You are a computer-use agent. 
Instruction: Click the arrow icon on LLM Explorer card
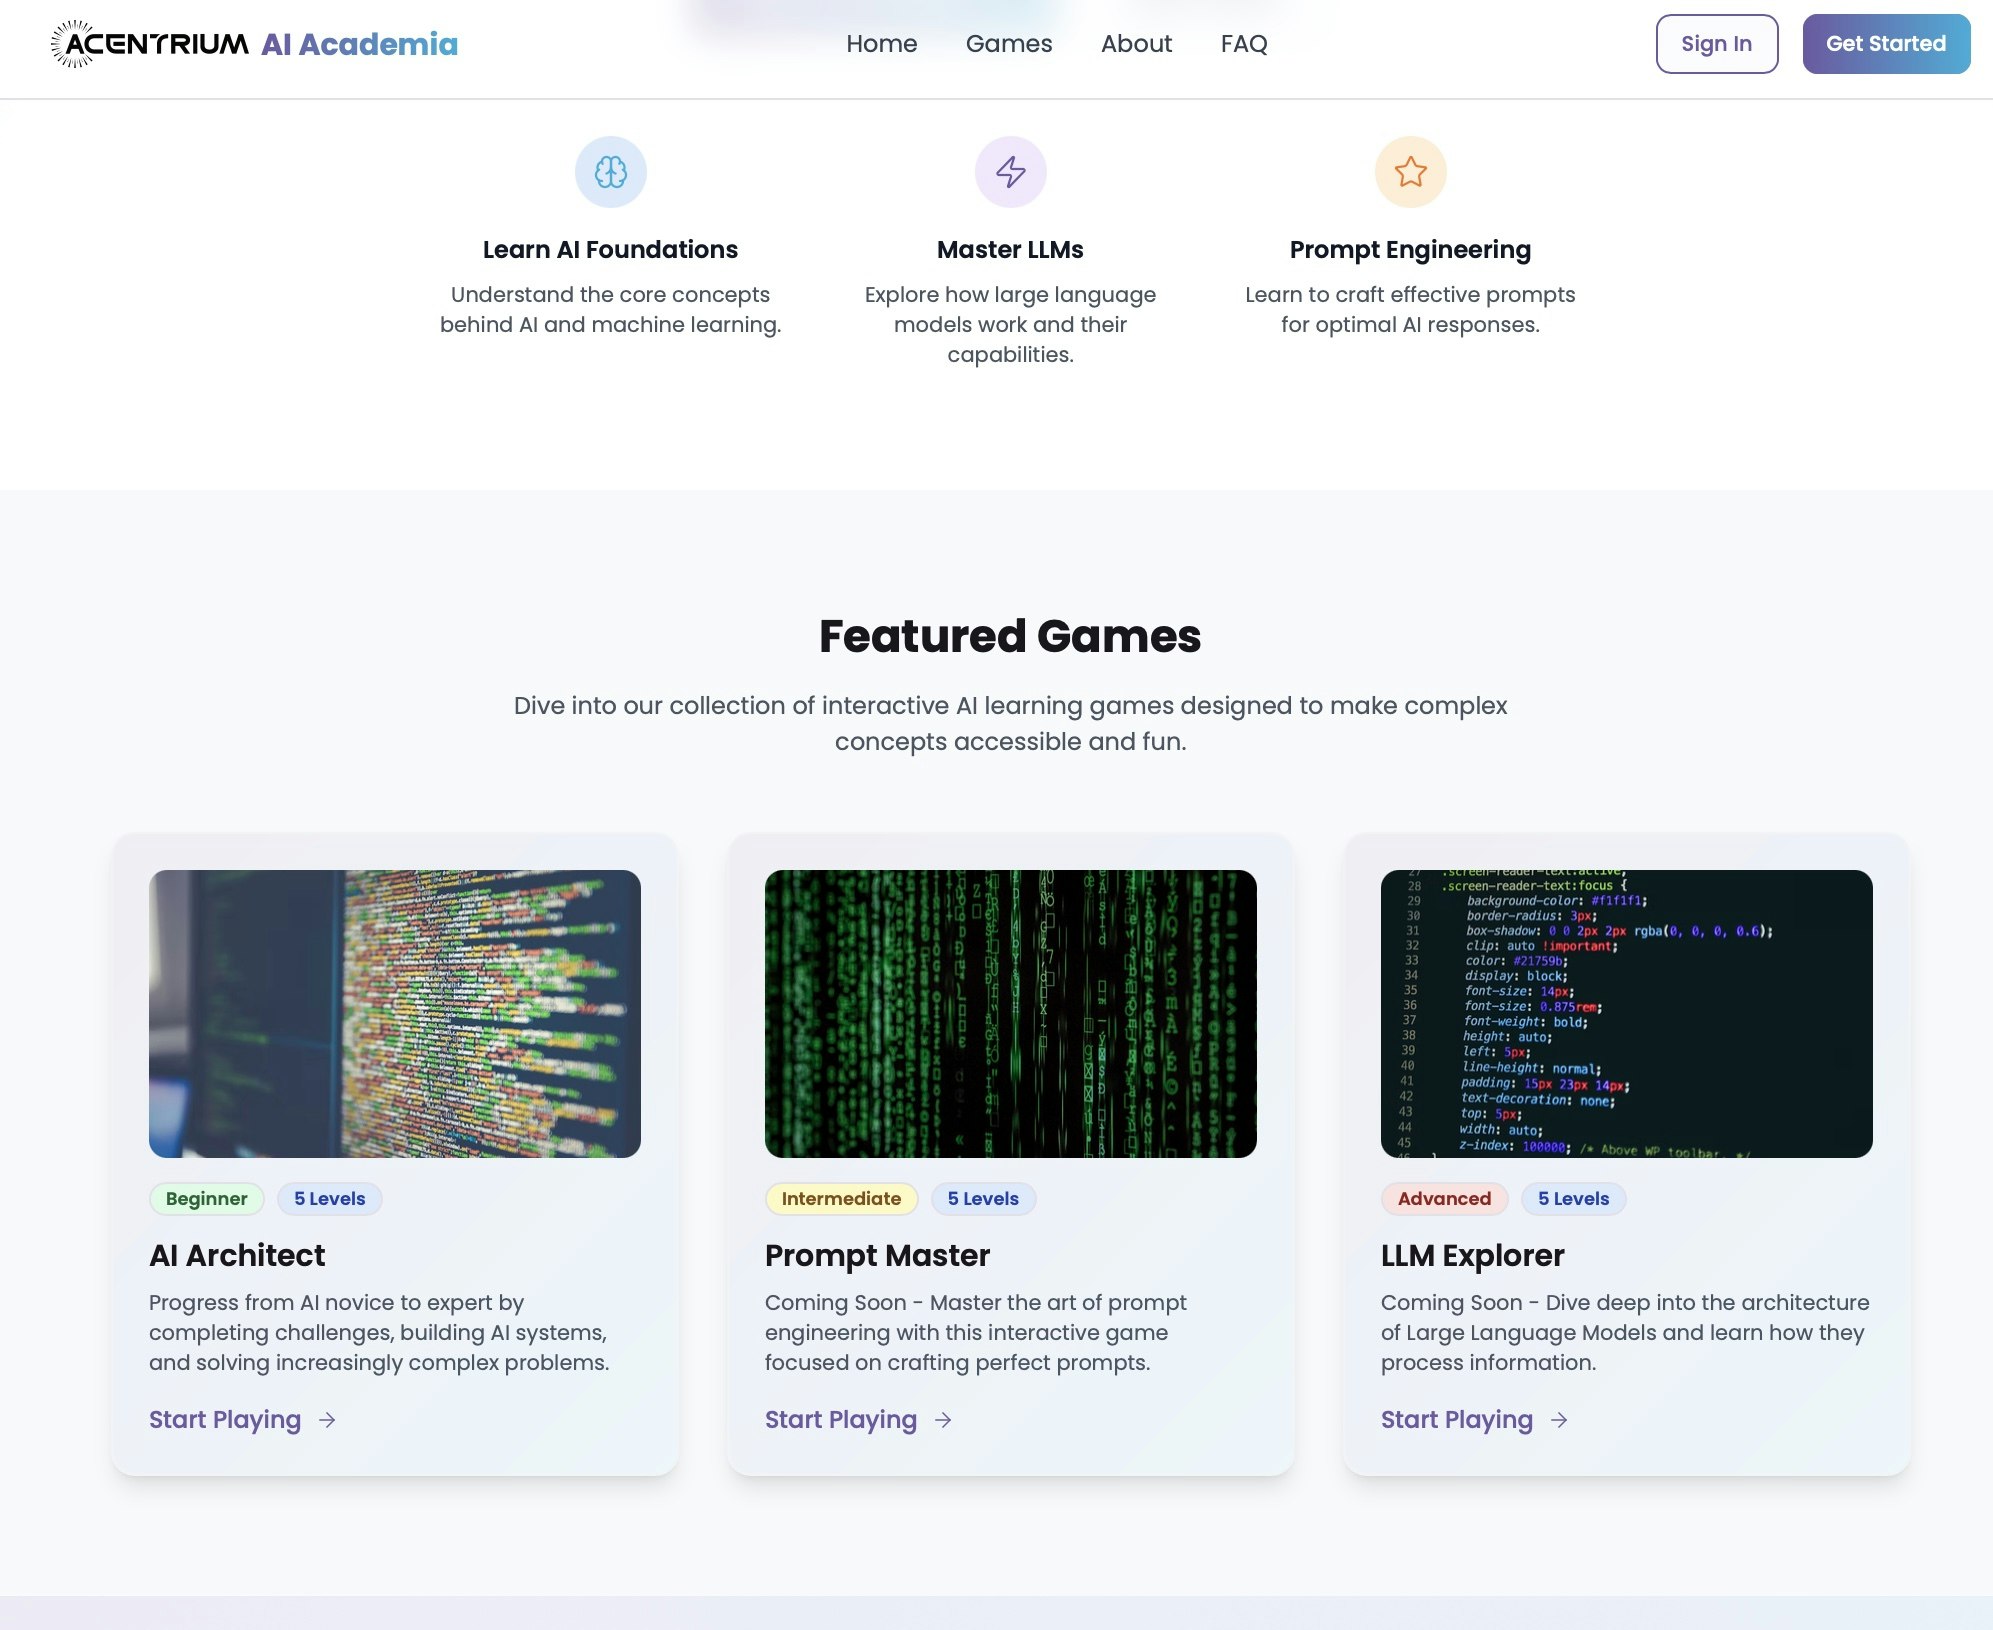coord(1559,1420)
